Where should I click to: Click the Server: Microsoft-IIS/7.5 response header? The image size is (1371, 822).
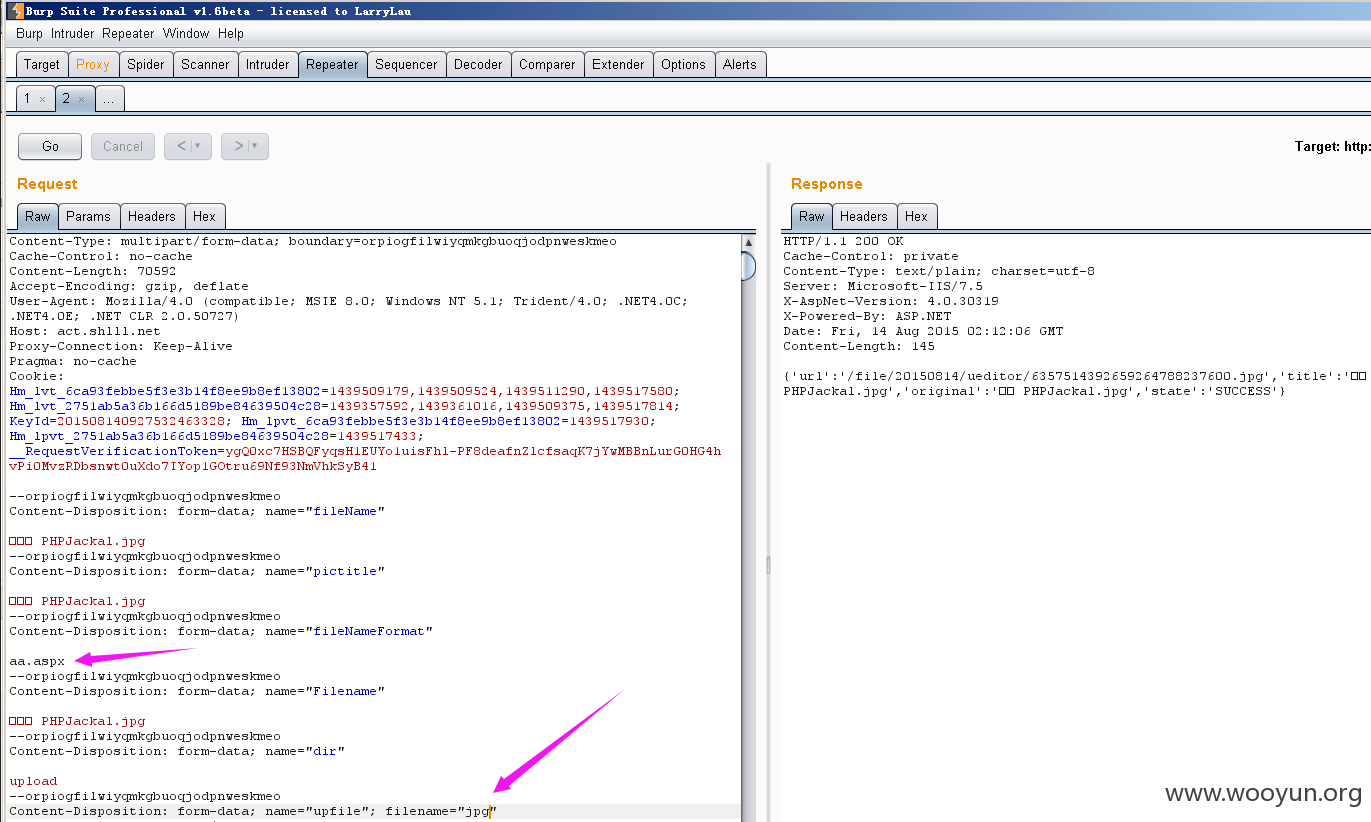tap(871, 286)
